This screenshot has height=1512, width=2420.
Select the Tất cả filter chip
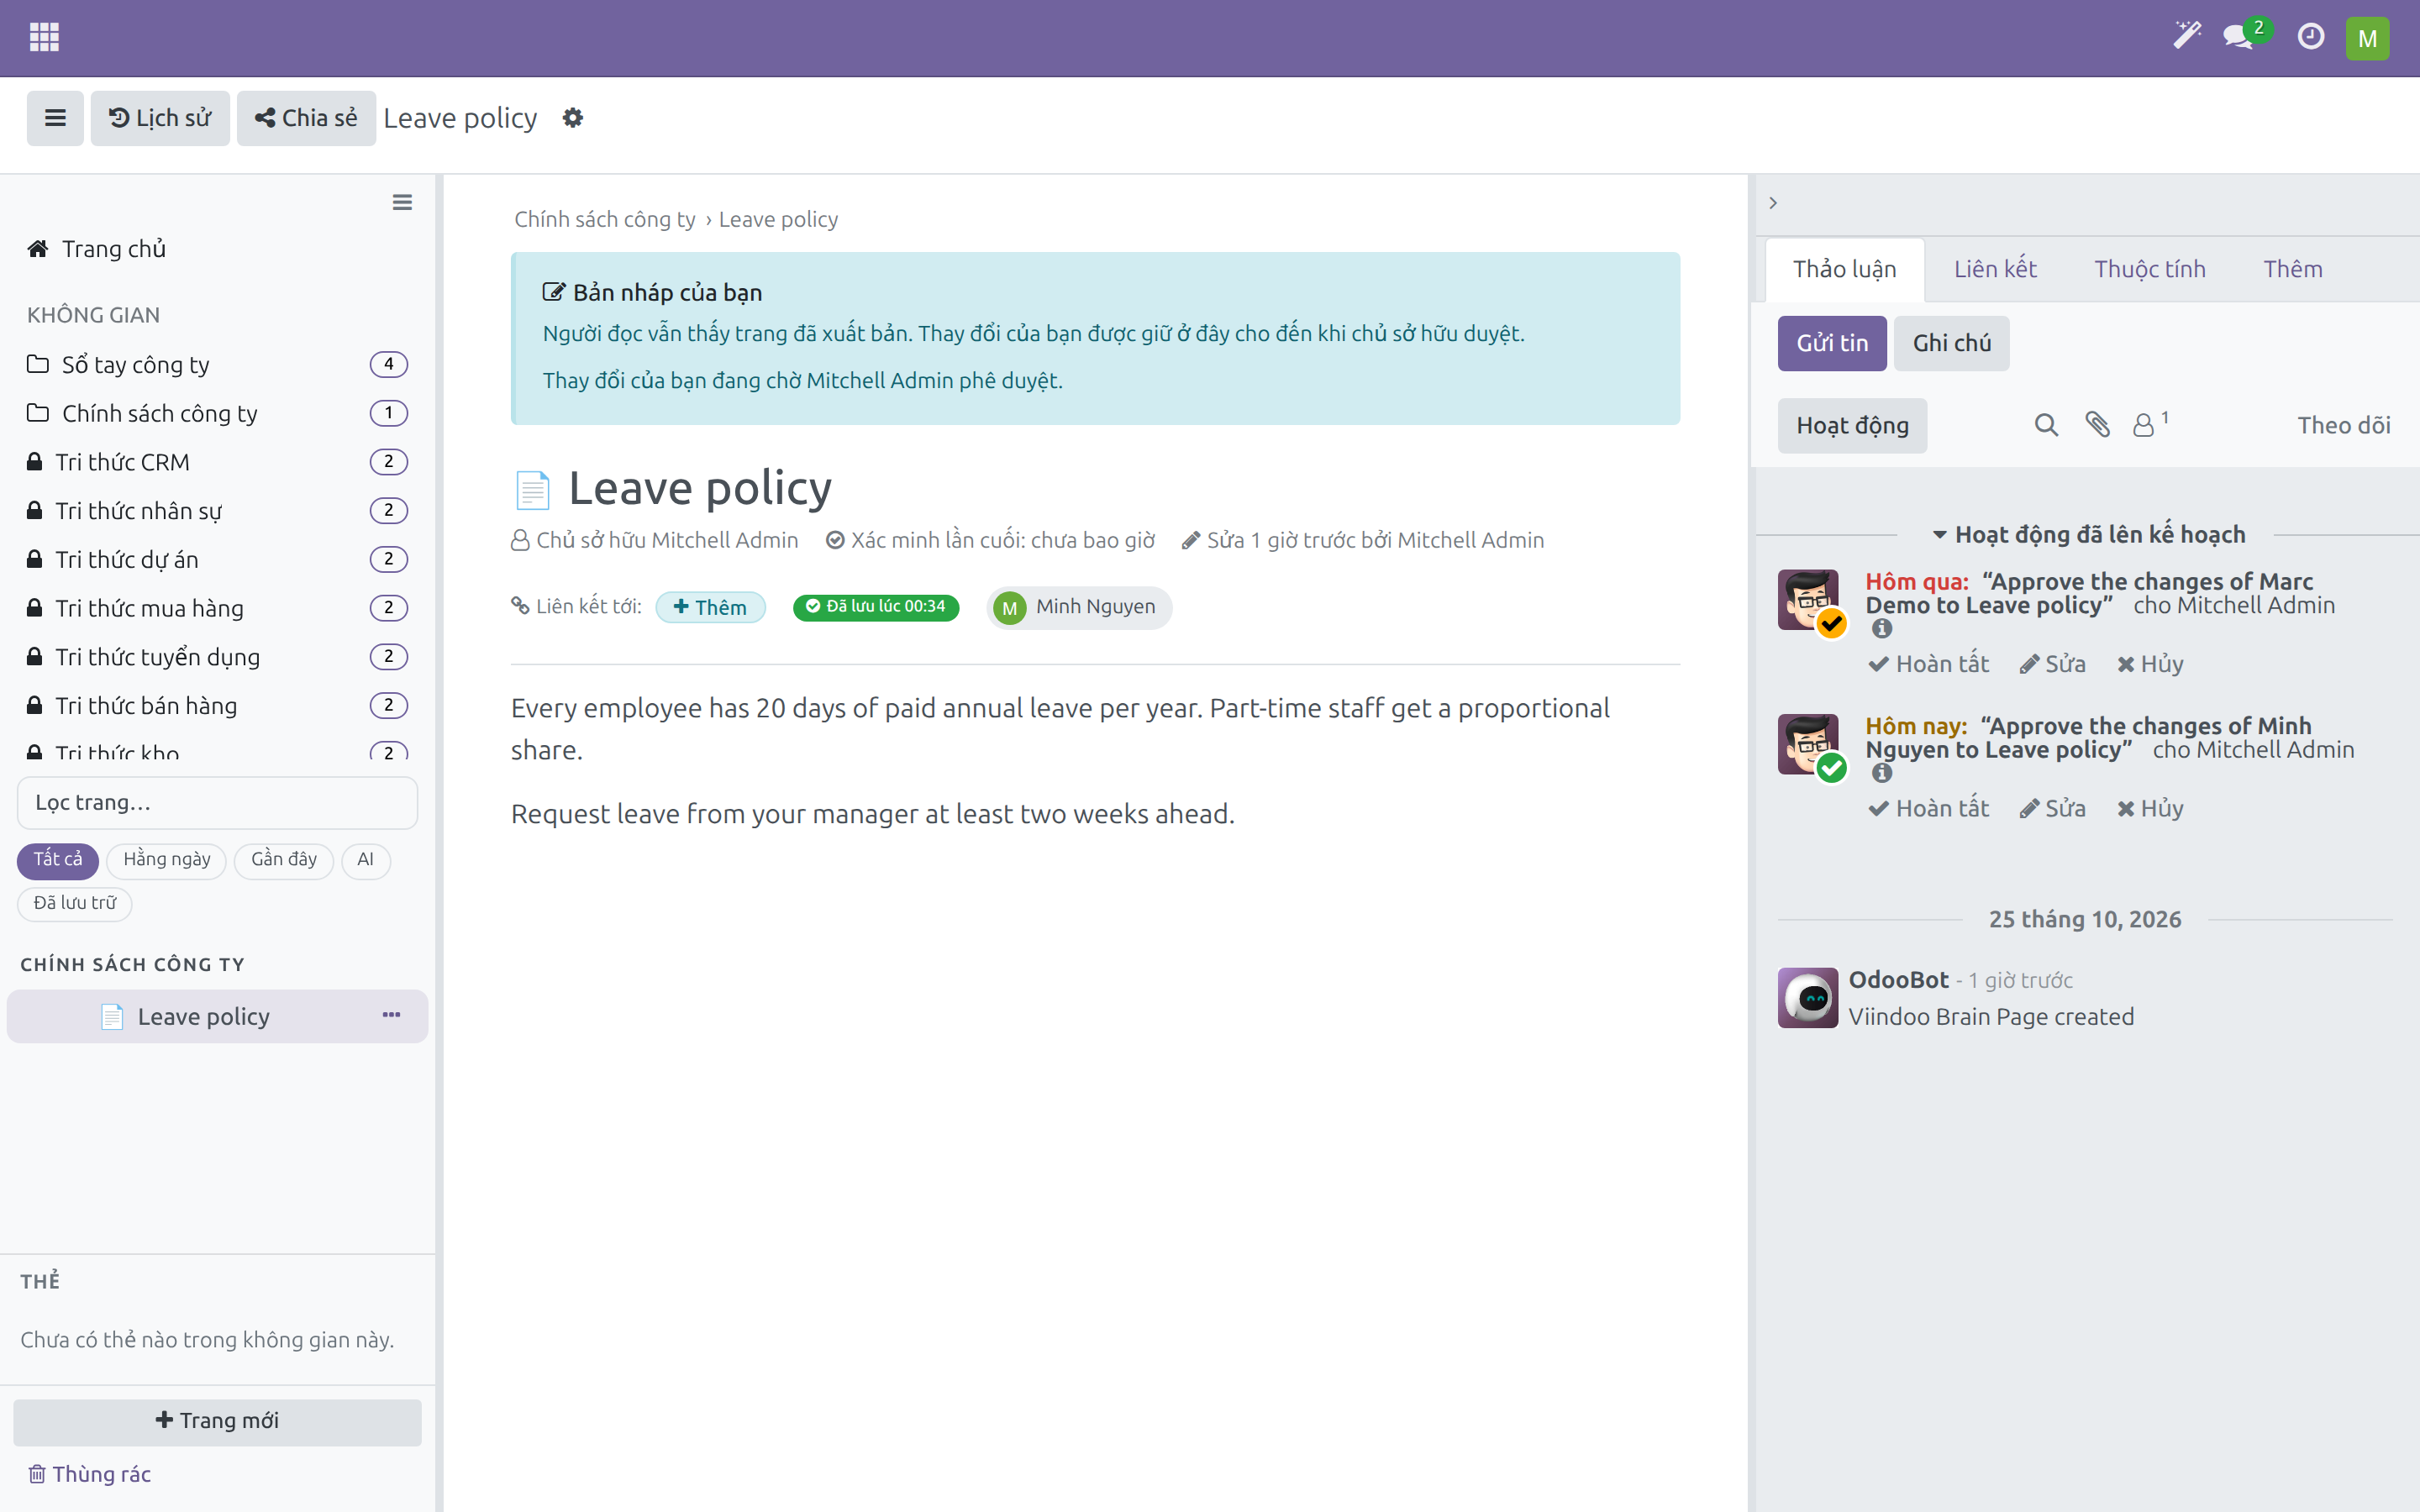click(58, 860)
